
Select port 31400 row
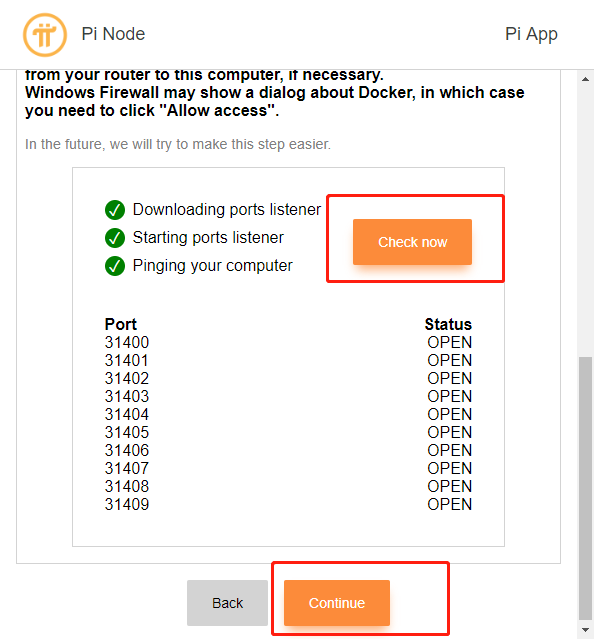coord(288,342)
